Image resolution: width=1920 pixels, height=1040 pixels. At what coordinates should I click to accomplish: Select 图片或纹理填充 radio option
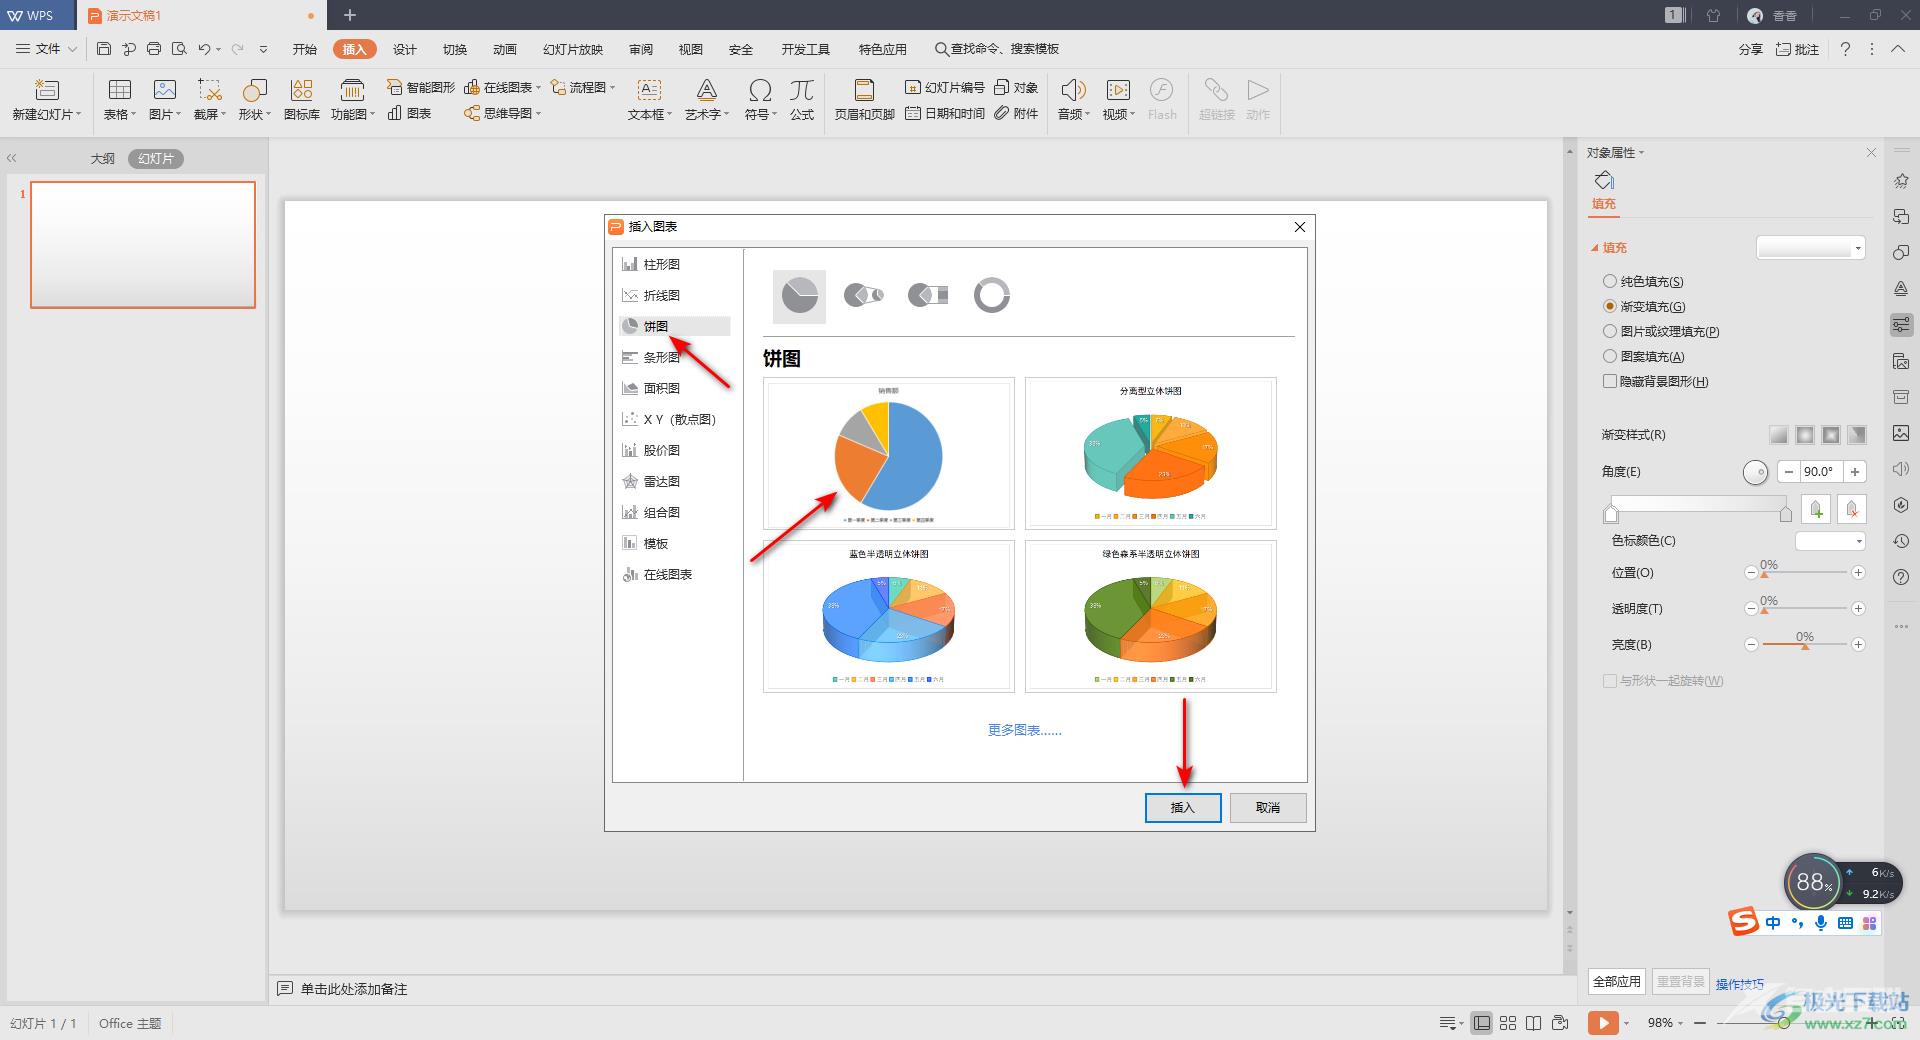point(1610,332)
